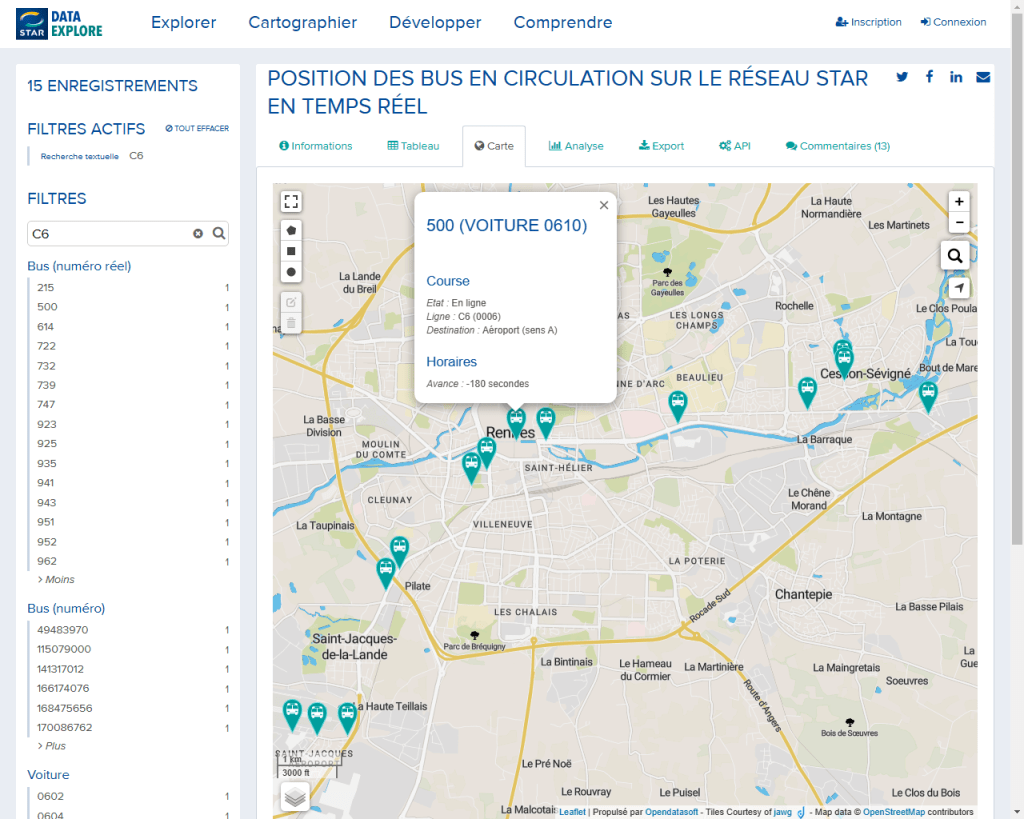This screenshot has height=819, width=1024.
Task: Select the circle drawing tool
Action: (291, 272)
